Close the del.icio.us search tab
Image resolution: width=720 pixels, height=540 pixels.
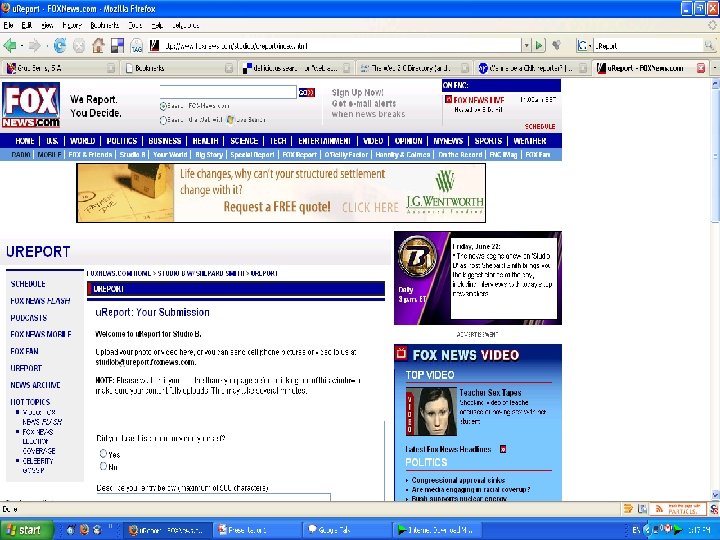point(347,68)
